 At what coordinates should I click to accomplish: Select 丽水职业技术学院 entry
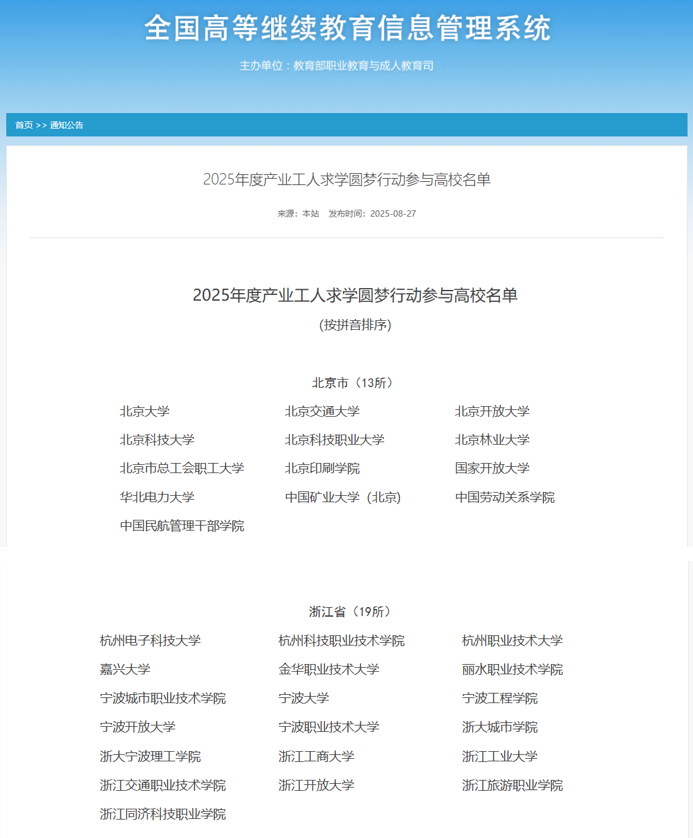[x=512, y=669]
